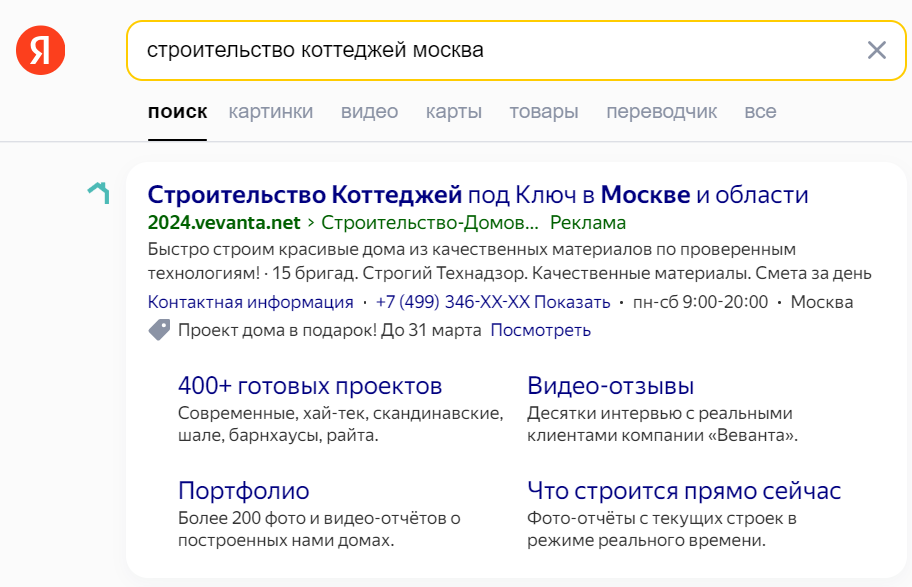Open the 'Видео-отзывы' sitelink

pos(611,386)
